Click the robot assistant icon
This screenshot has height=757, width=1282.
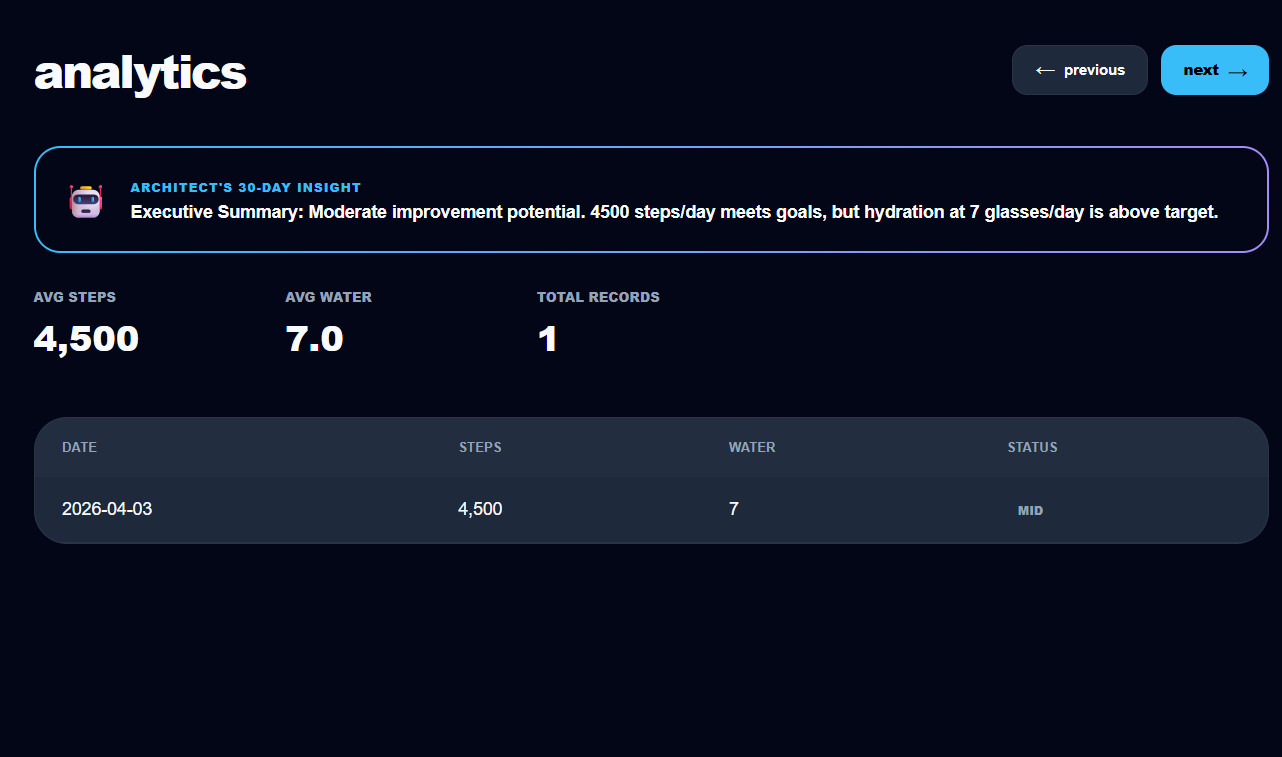85,200
